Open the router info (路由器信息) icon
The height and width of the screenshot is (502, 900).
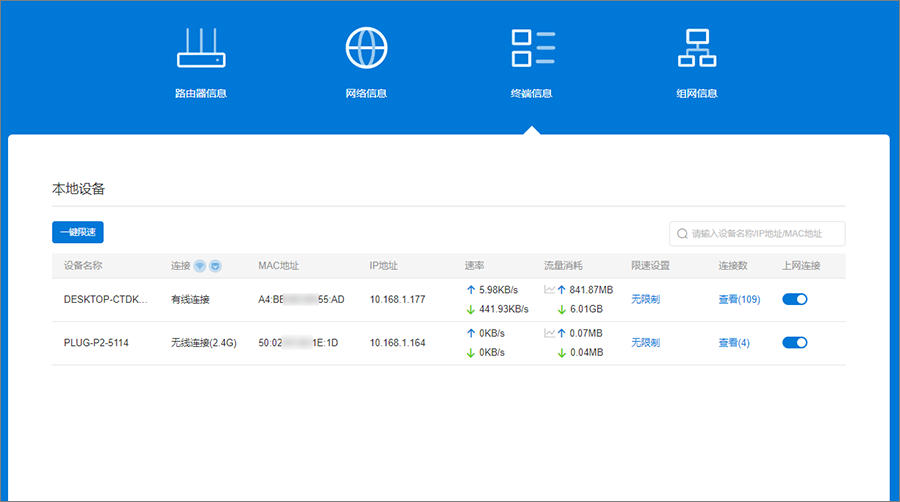point(201,48)
